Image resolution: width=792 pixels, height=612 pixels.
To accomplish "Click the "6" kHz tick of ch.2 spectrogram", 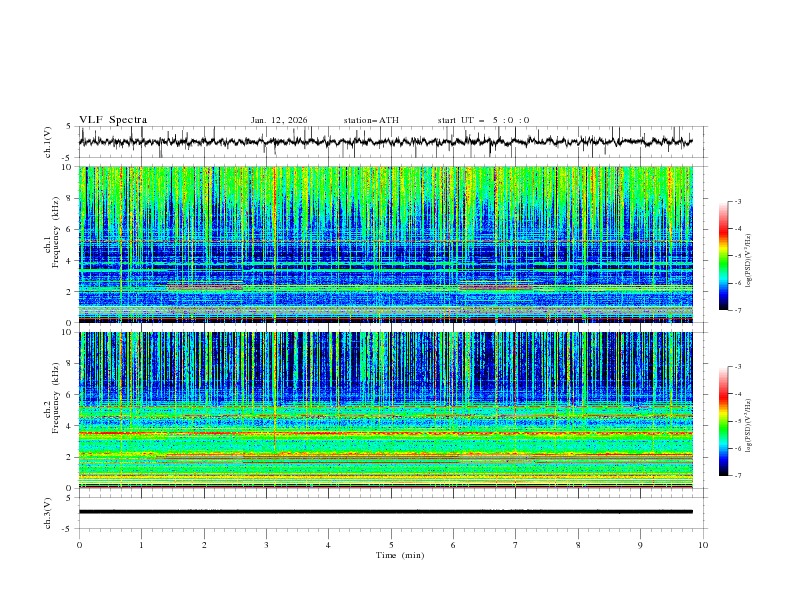I will coord(70,395).
